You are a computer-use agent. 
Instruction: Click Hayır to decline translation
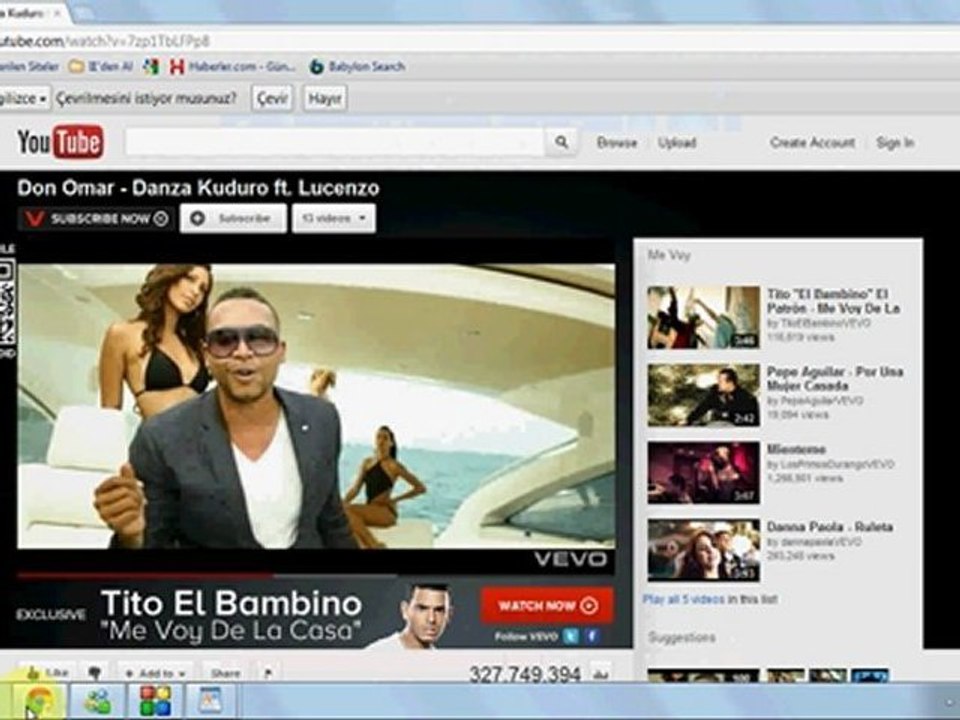pyautogui.click(x=324, y=99)
